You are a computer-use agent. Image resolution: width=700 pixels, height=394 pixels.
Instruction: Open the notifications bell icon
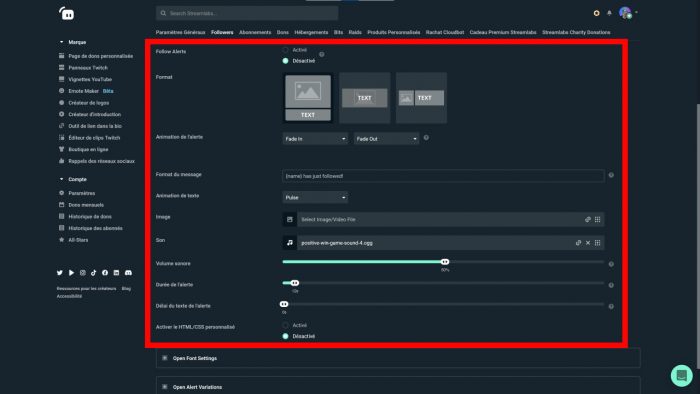click(609, 13)
